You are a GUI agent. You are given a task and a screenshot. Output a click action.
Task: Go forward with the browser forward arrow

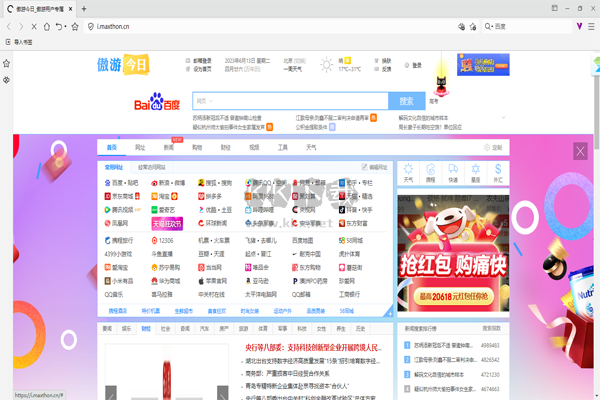point(21,26)
